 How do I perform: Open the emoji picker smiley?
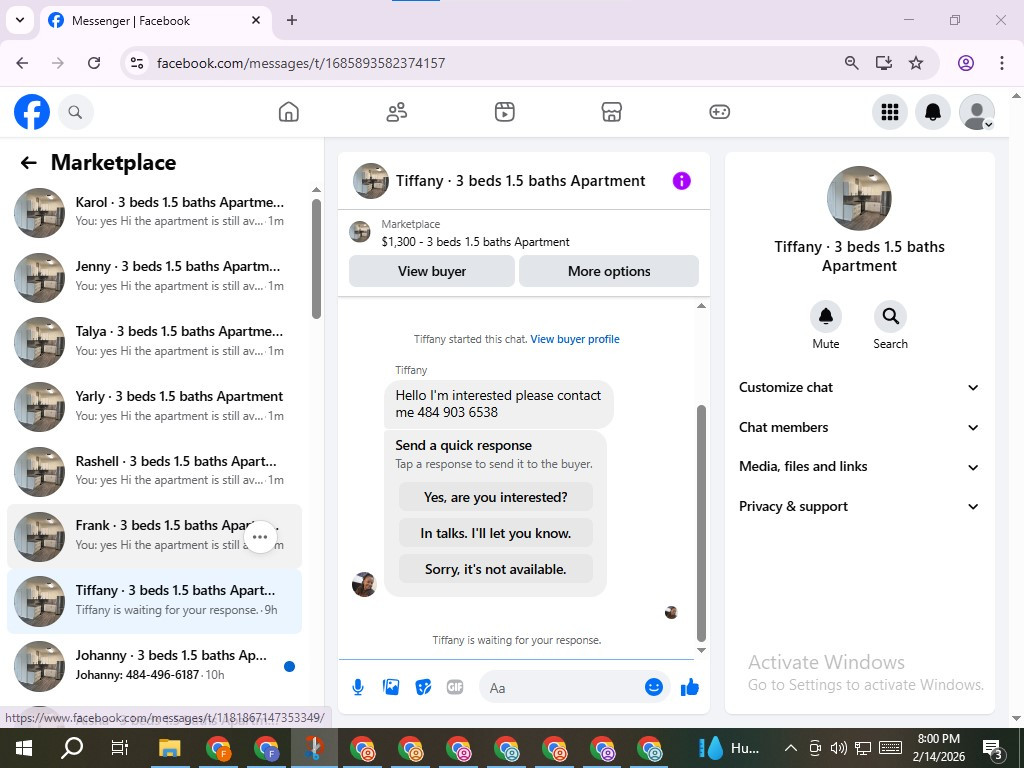(x=654, y=687)
